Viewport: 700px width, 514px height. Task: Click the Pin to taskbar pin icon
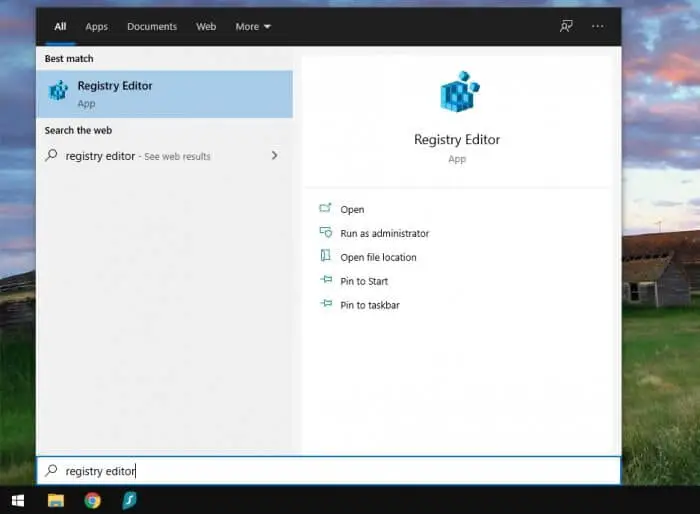pos(326,304)
